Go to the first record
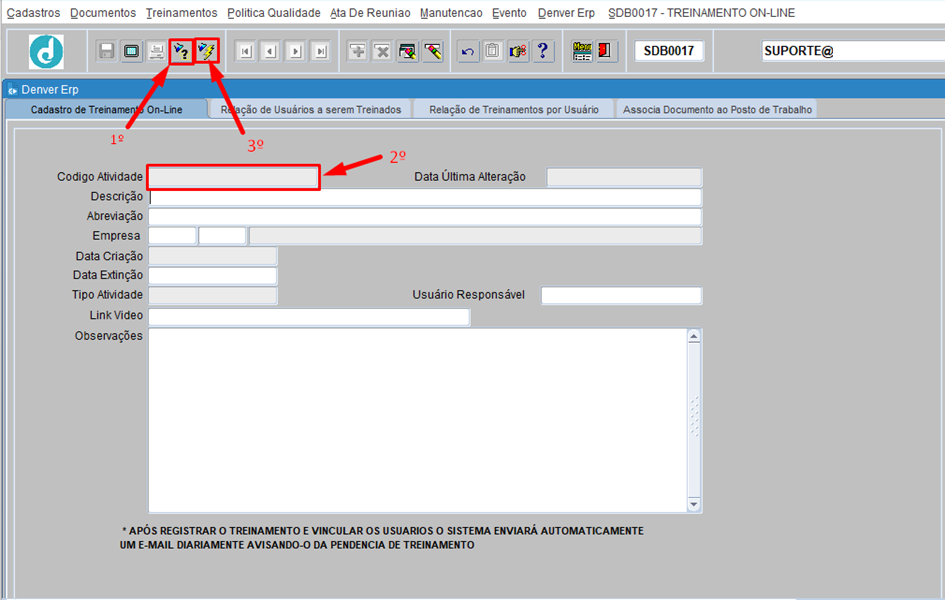 tap(245, 51)
